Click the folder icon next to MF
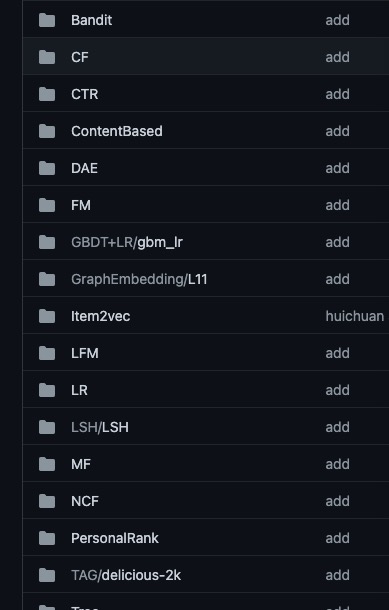This screenshot has width=389, height=610. 47,464
